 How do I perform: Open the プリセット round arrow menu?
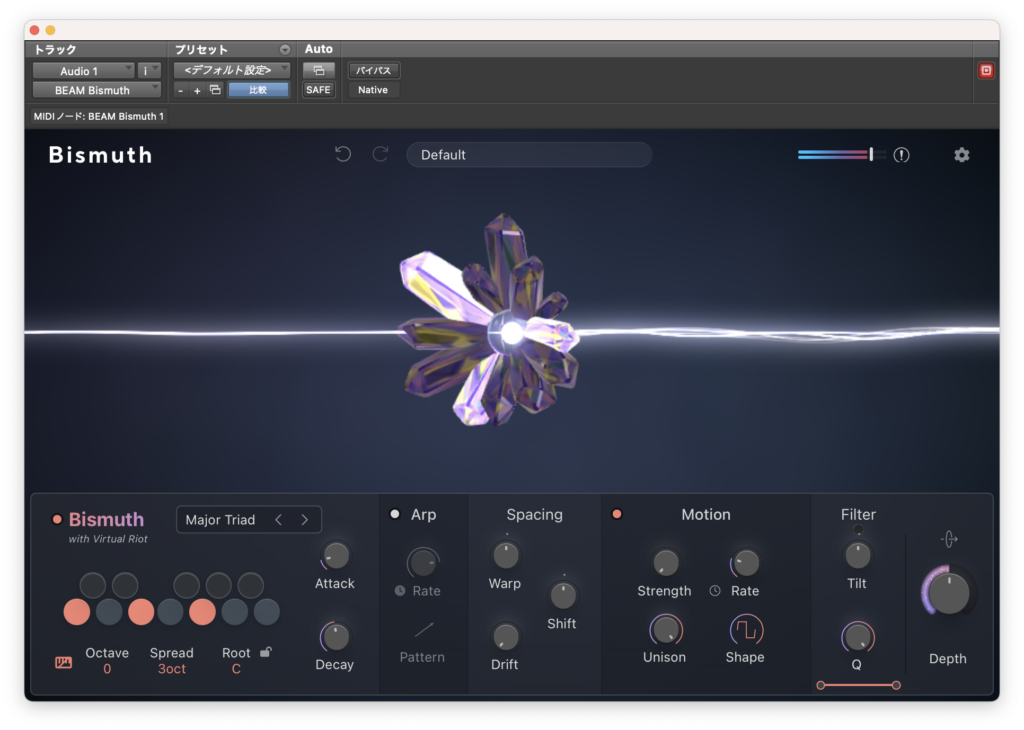285,50
